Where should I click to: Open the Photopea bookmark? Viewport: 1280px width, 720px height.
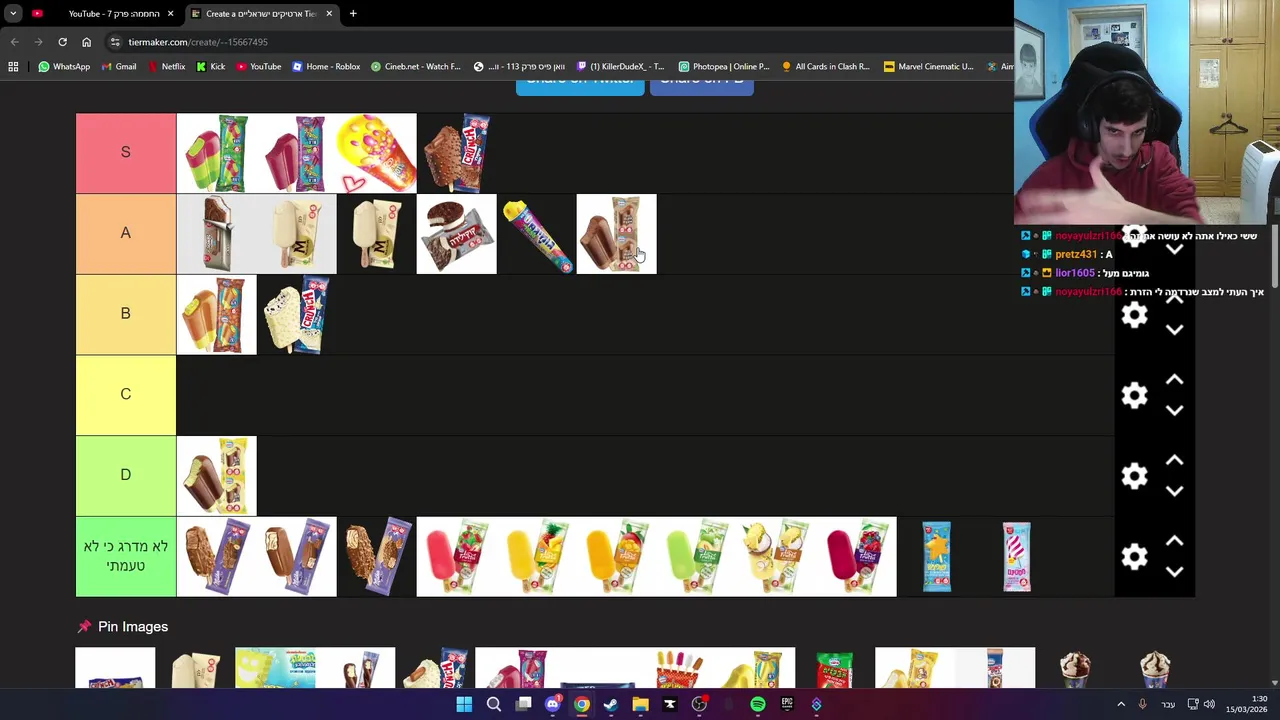coord(724,67)
